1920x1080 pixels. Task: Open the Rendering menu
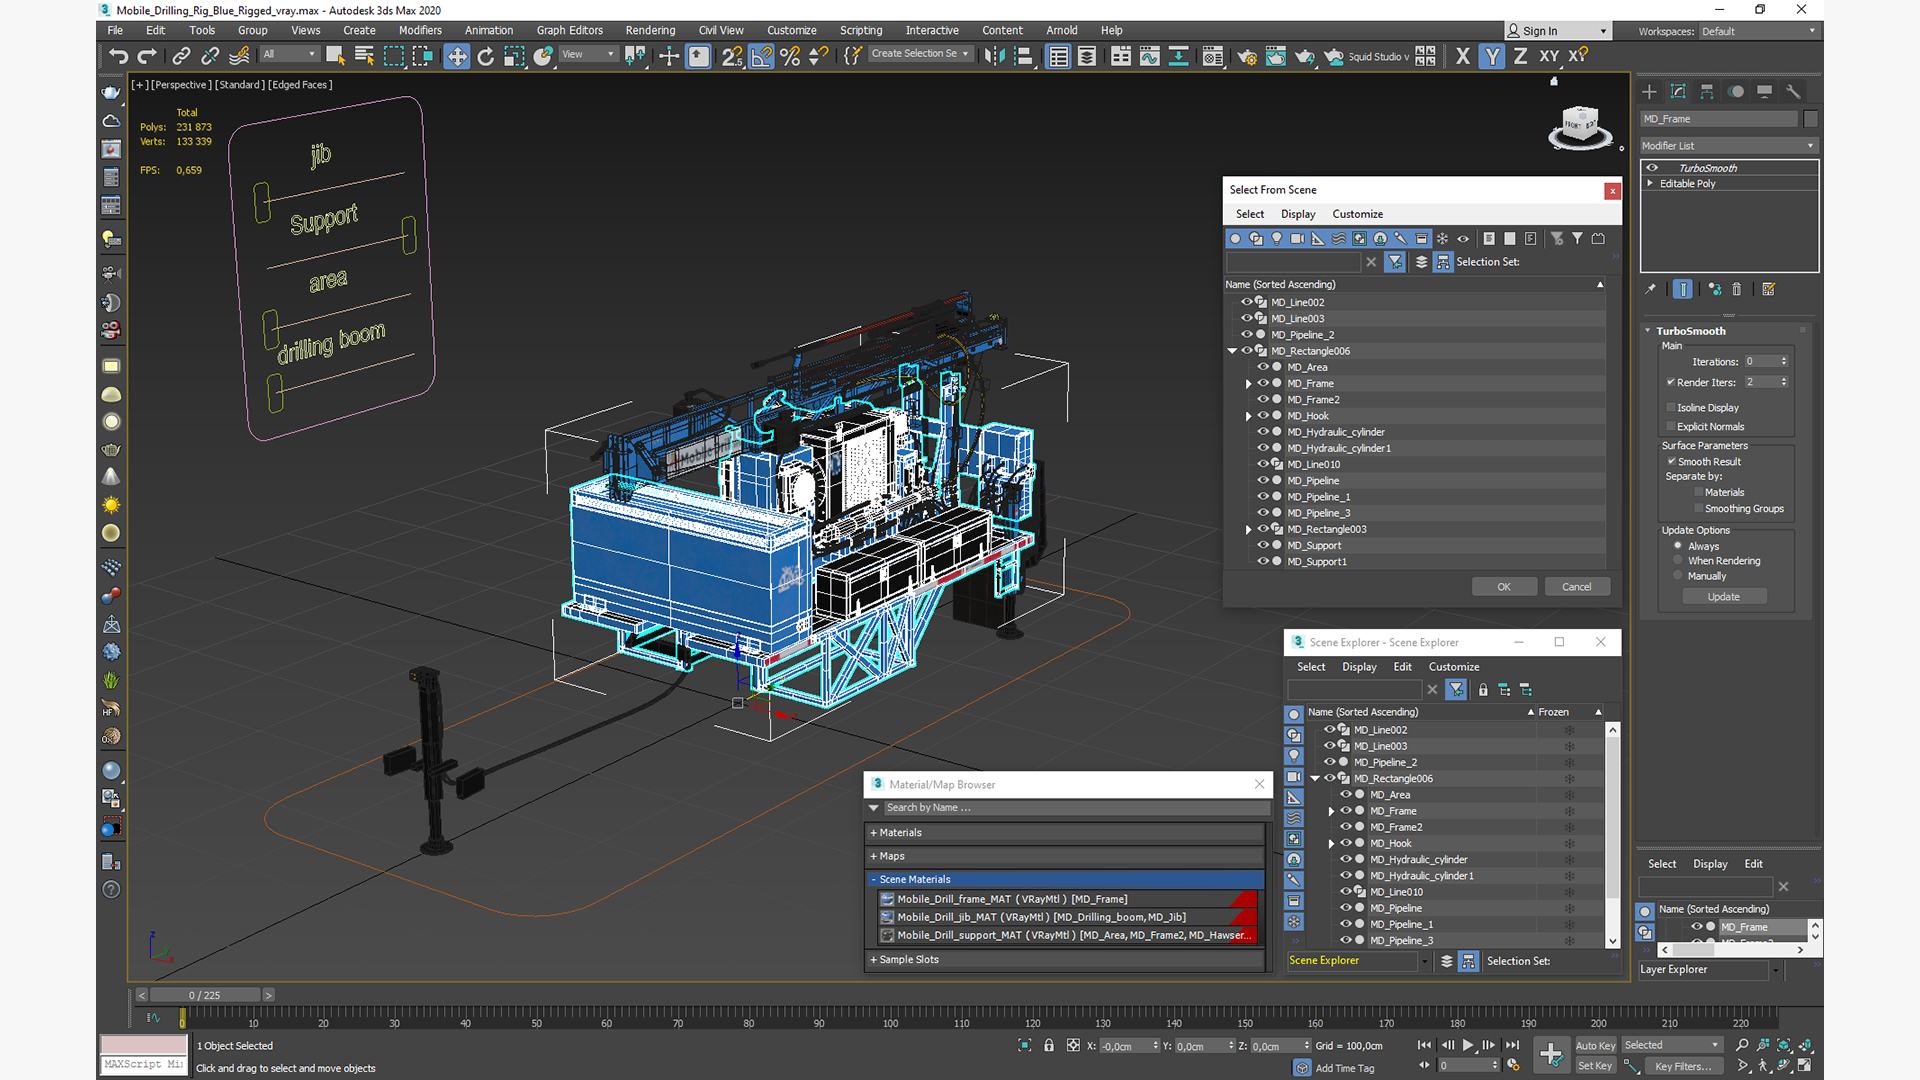tap(650, 30)
